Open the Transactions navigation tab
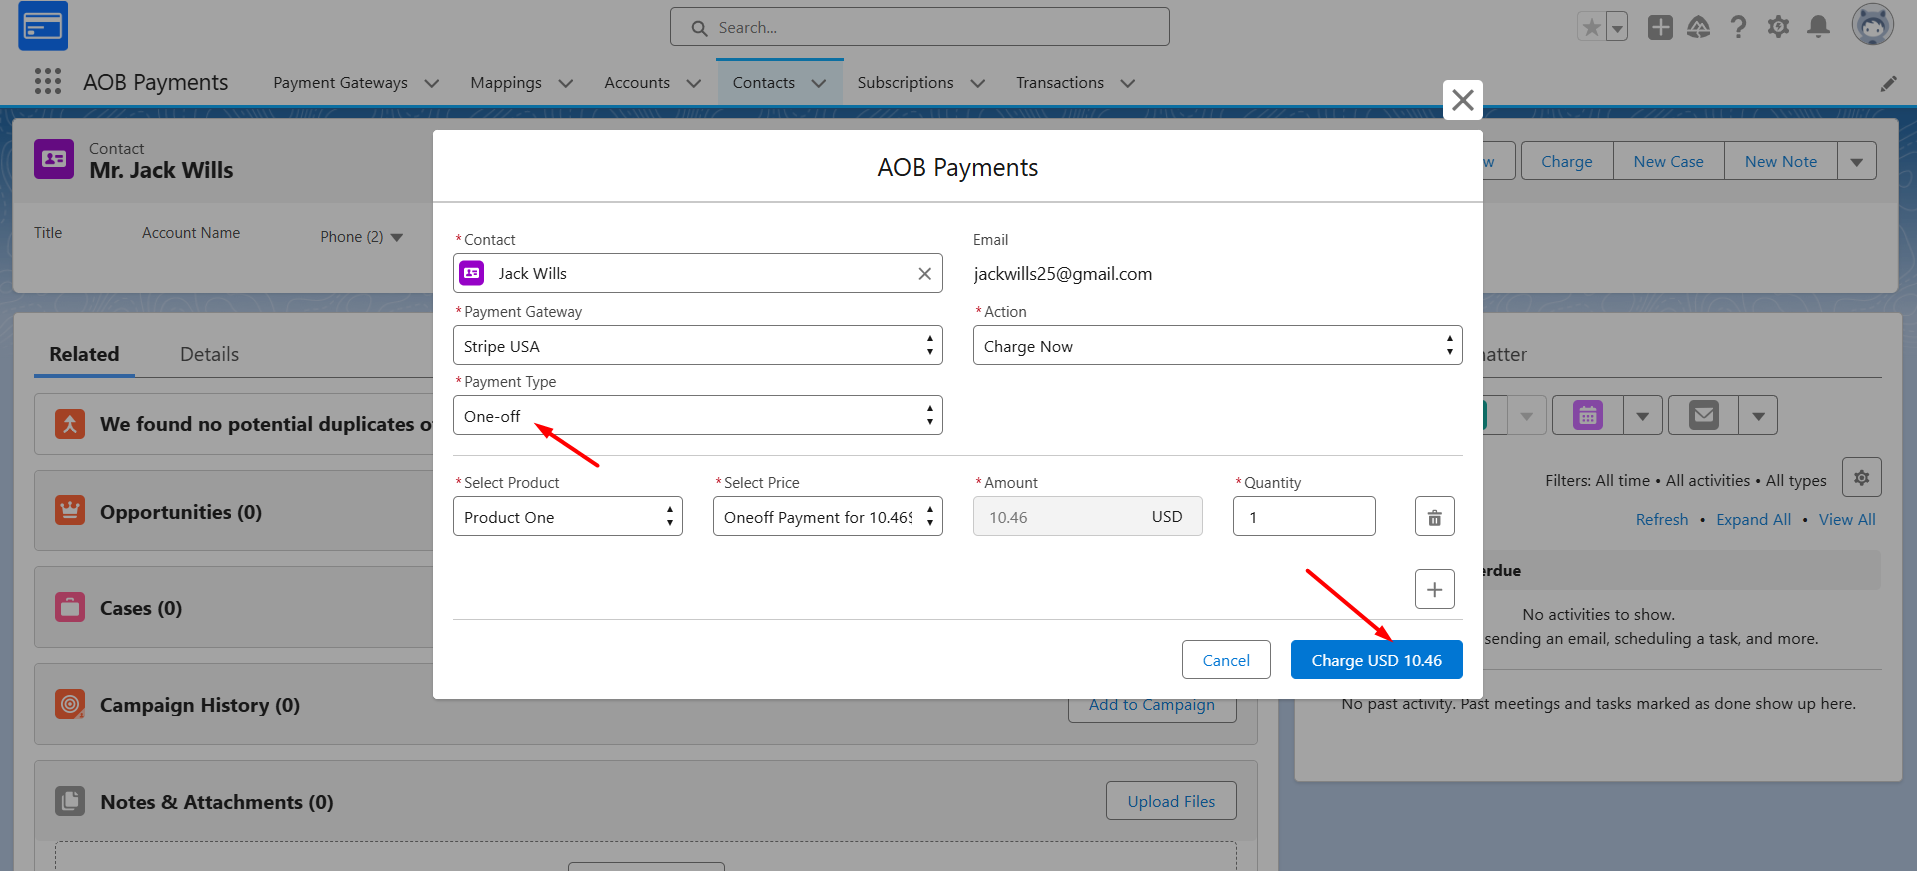 (1060, 83)
